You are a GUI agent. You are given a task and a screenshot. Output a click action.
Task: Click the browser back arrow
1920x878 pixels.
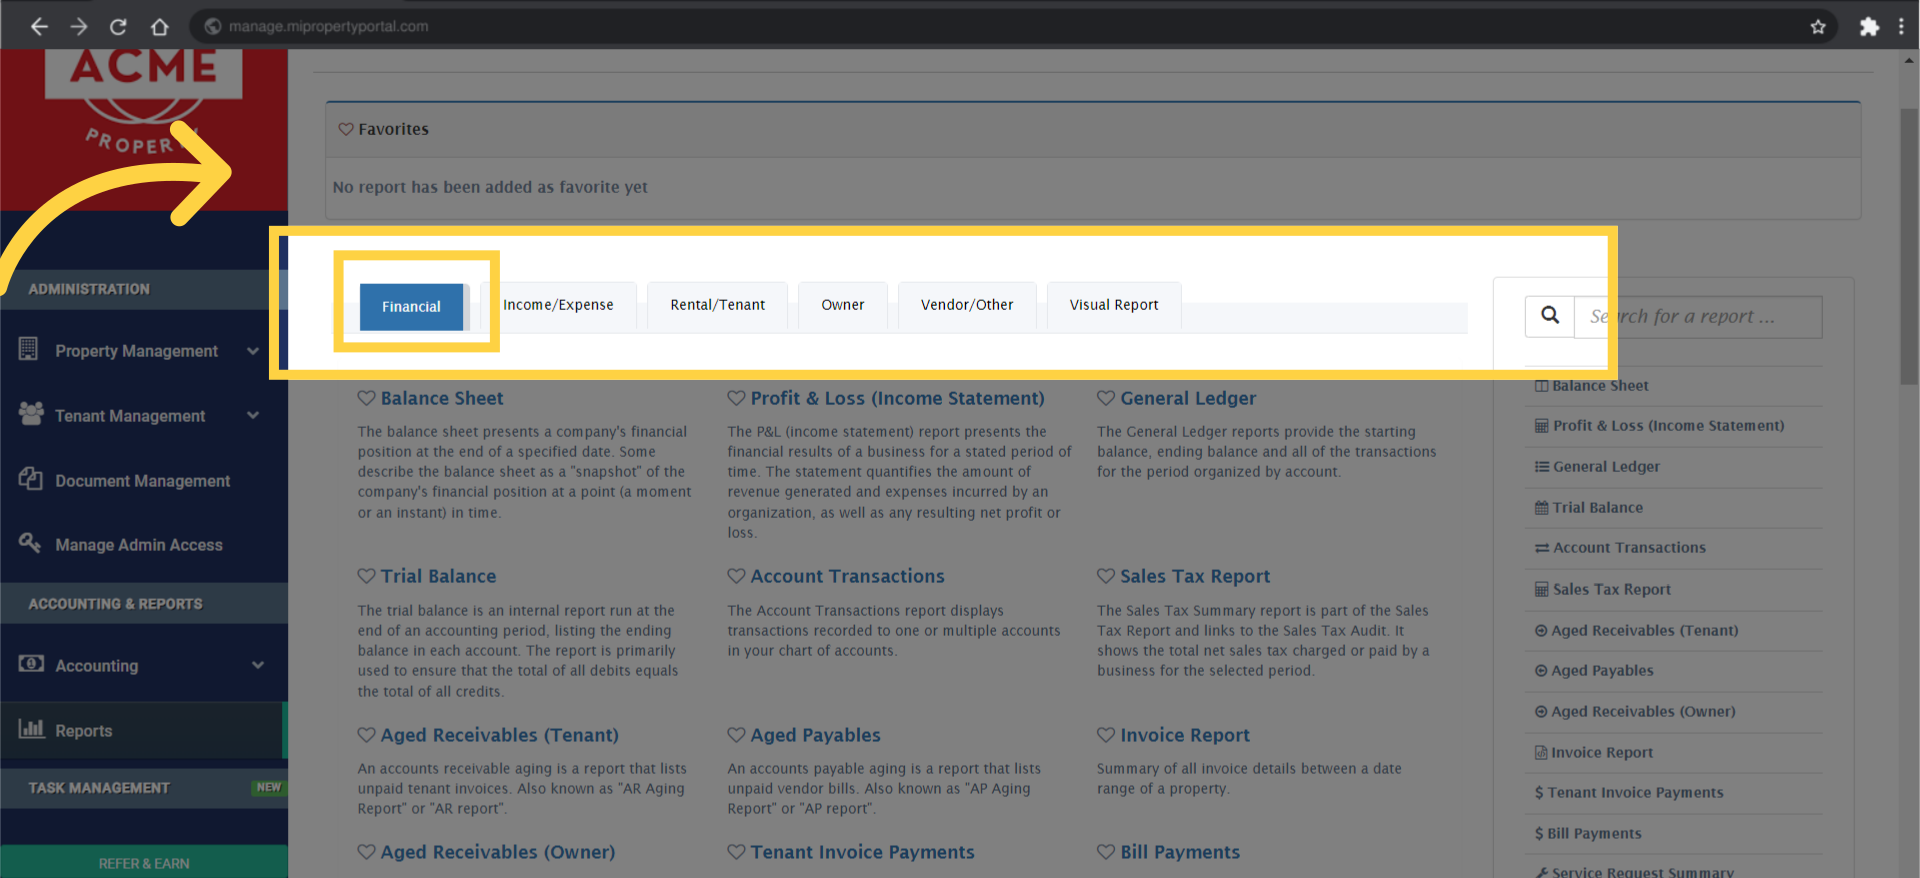point(39,27)
